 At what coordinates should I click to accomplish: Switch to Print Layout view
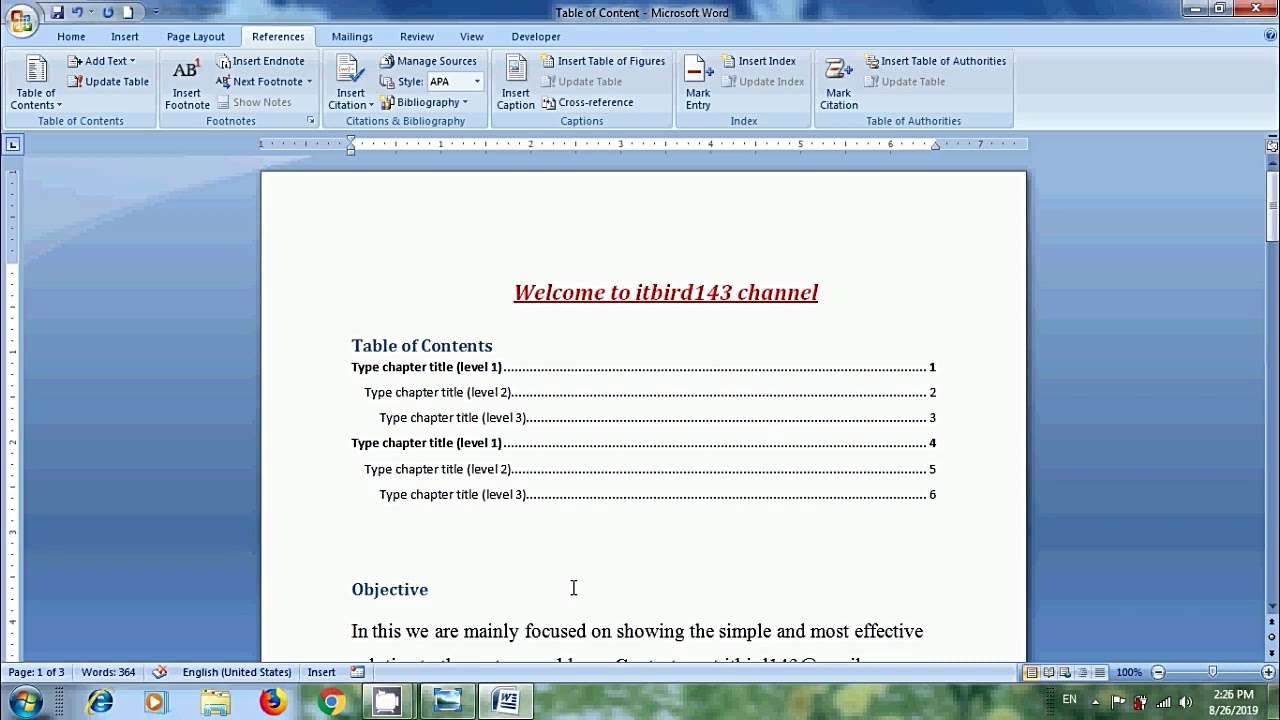coord(1032,673)
